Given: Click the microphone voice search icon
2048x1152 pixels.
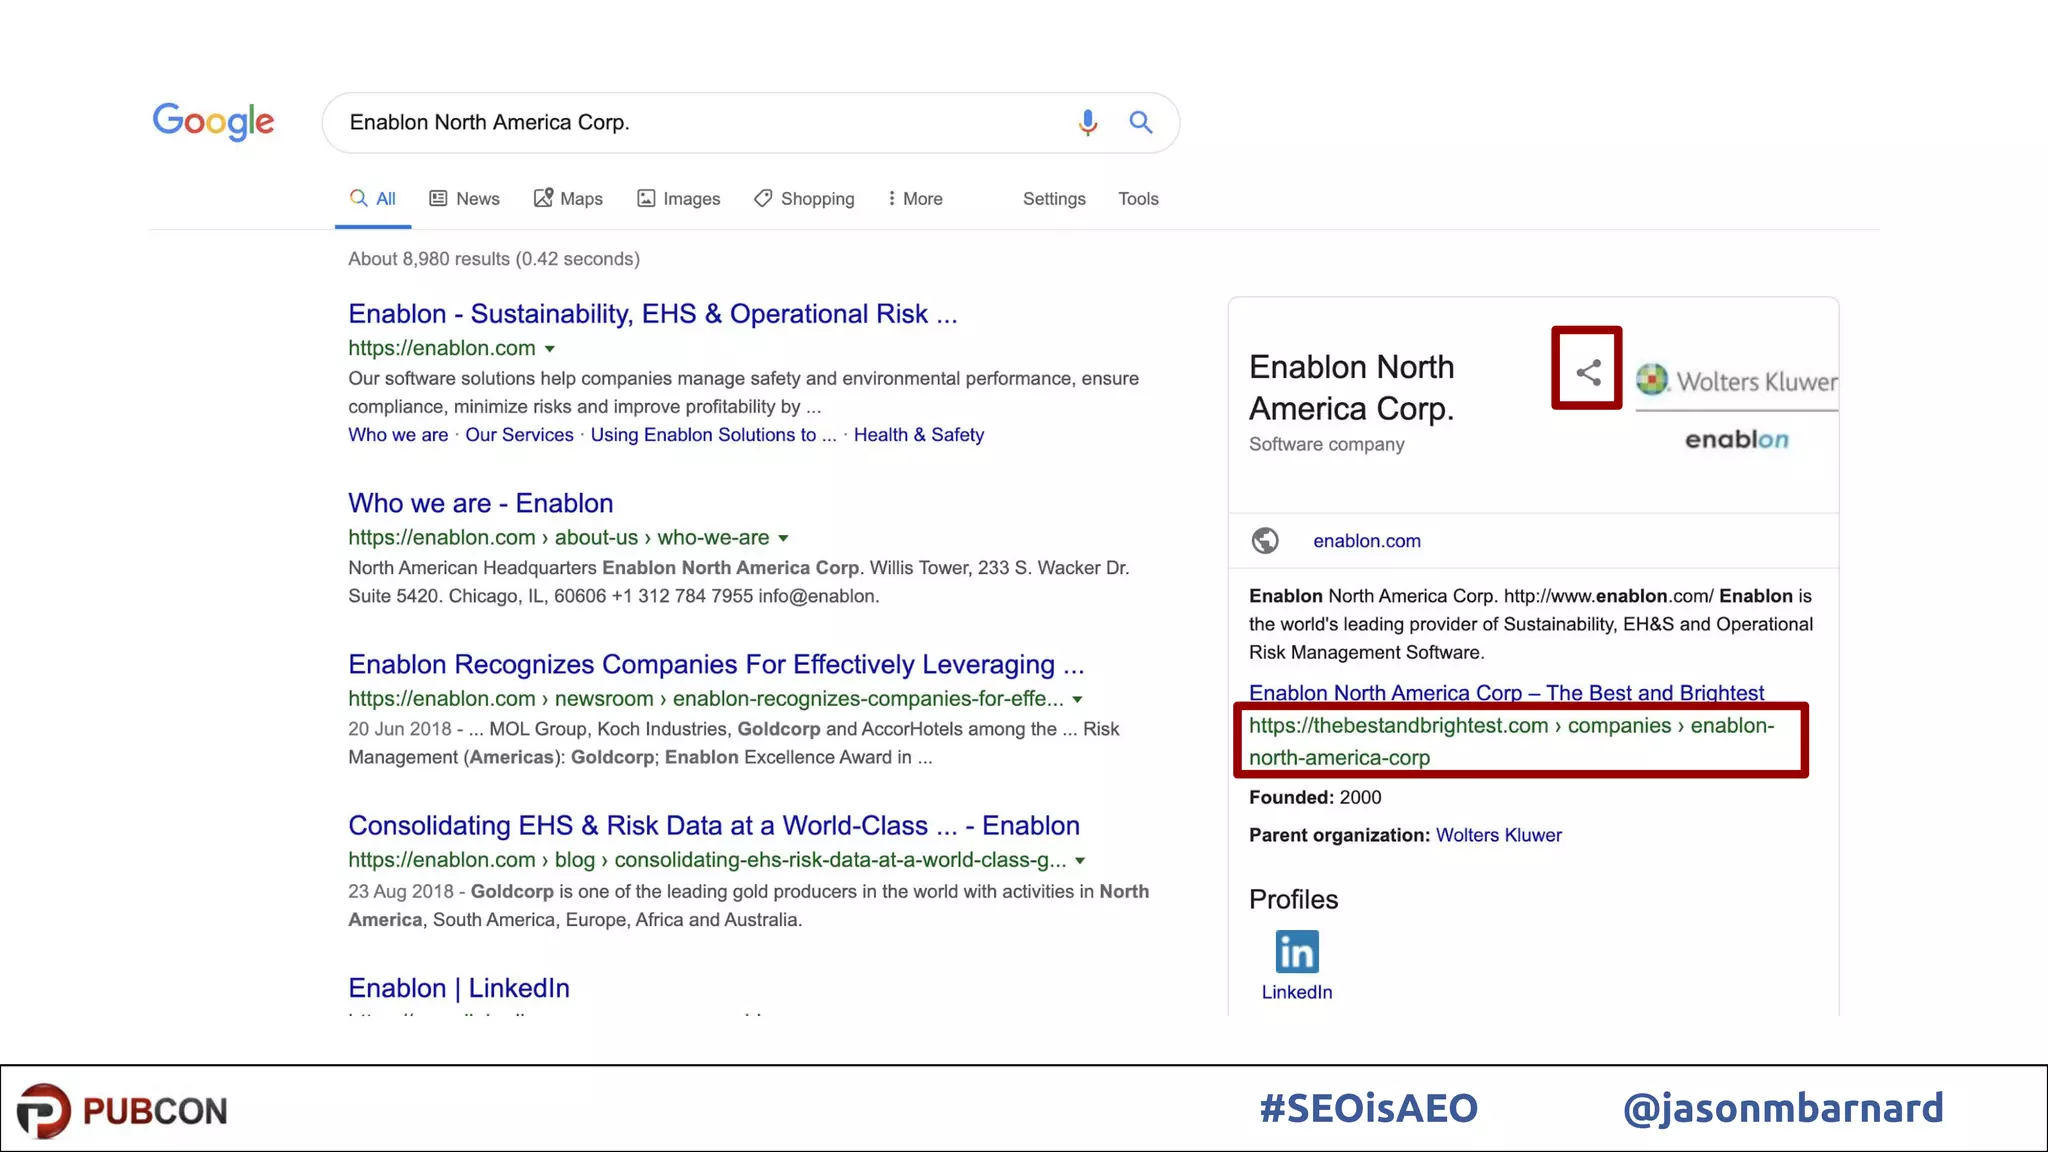Looking at the screenshot, I should click(1087, 123).
